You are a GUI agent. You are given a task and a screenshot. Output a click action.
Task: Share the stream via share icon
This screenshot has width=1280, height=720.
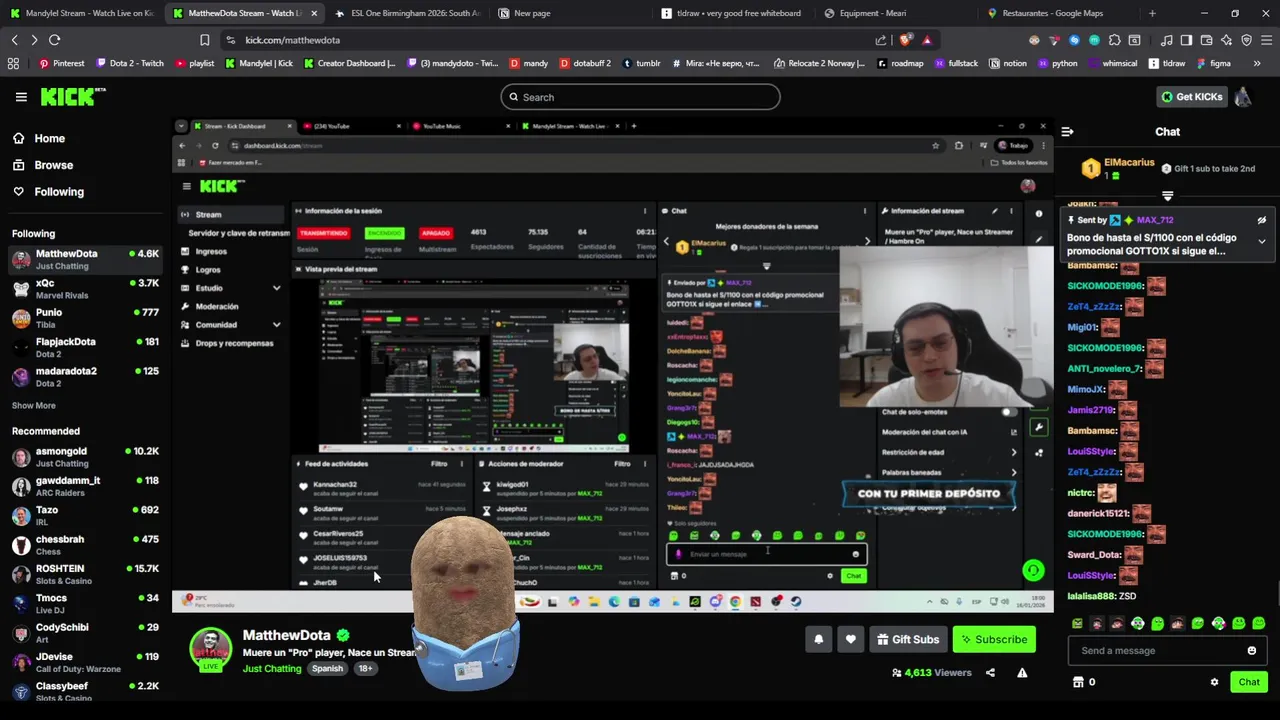click(990, 673)
